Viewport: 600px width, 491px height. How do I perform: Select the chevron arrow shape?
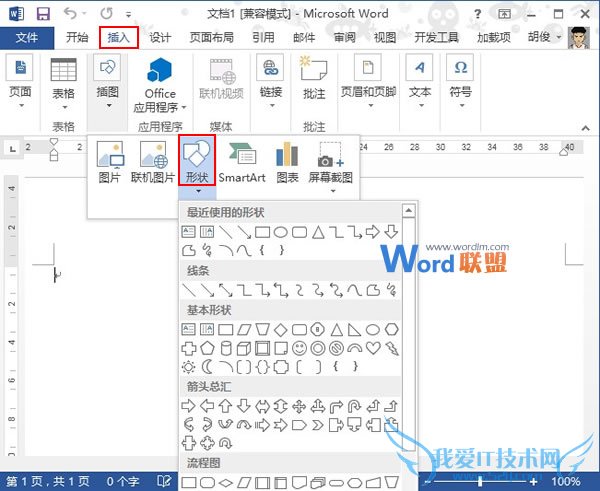pyautogui.click(x=318, y=425)
